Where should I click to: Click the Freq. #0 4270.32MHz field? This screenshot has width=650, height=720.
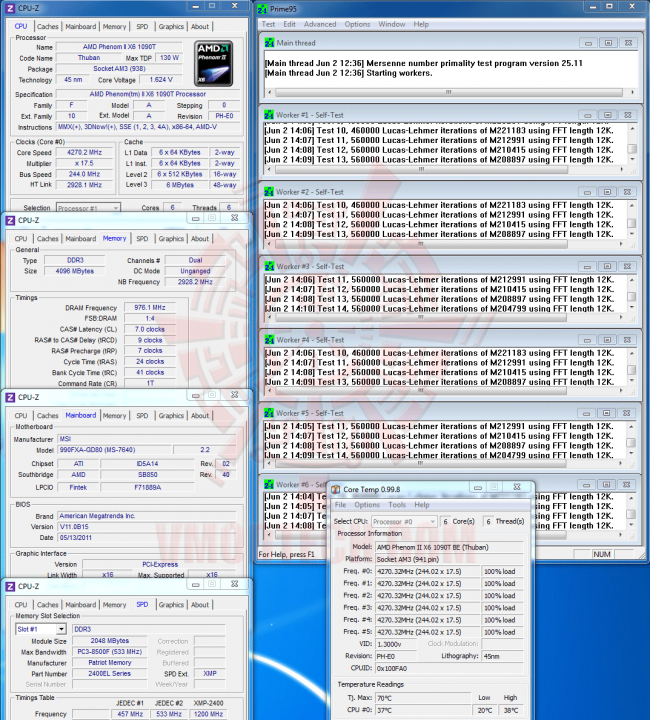click(427, 572)
